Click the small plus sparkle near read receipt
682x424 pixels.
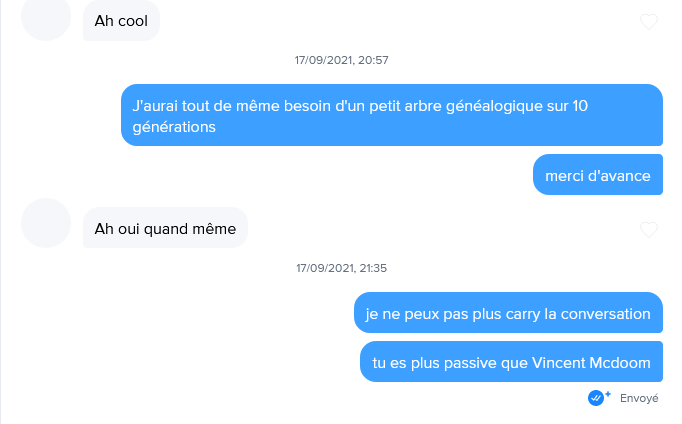pos(608,394)
